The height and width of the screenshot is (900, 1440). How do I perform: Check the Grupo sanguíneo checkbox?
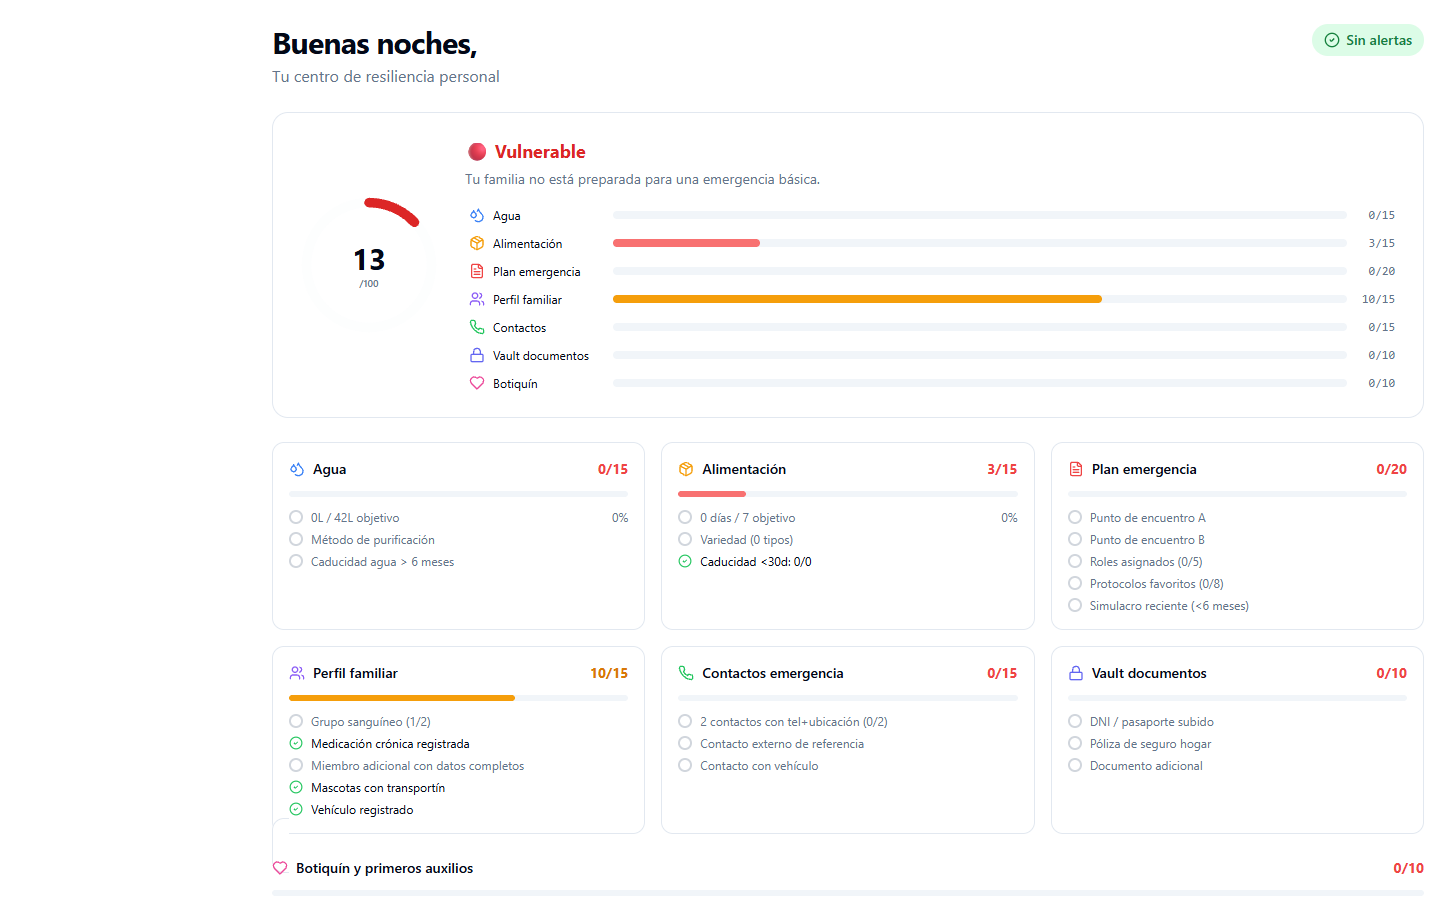[296, 720]
